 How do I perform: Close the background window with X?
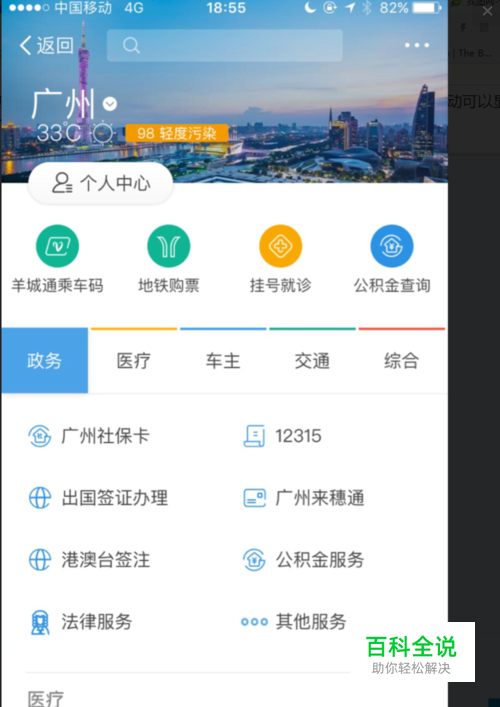[x=487, y=11]
